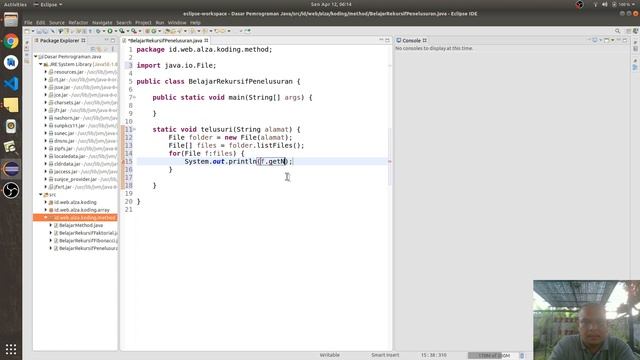Open the Window menu
640x360 pixels.
point(177,22)
